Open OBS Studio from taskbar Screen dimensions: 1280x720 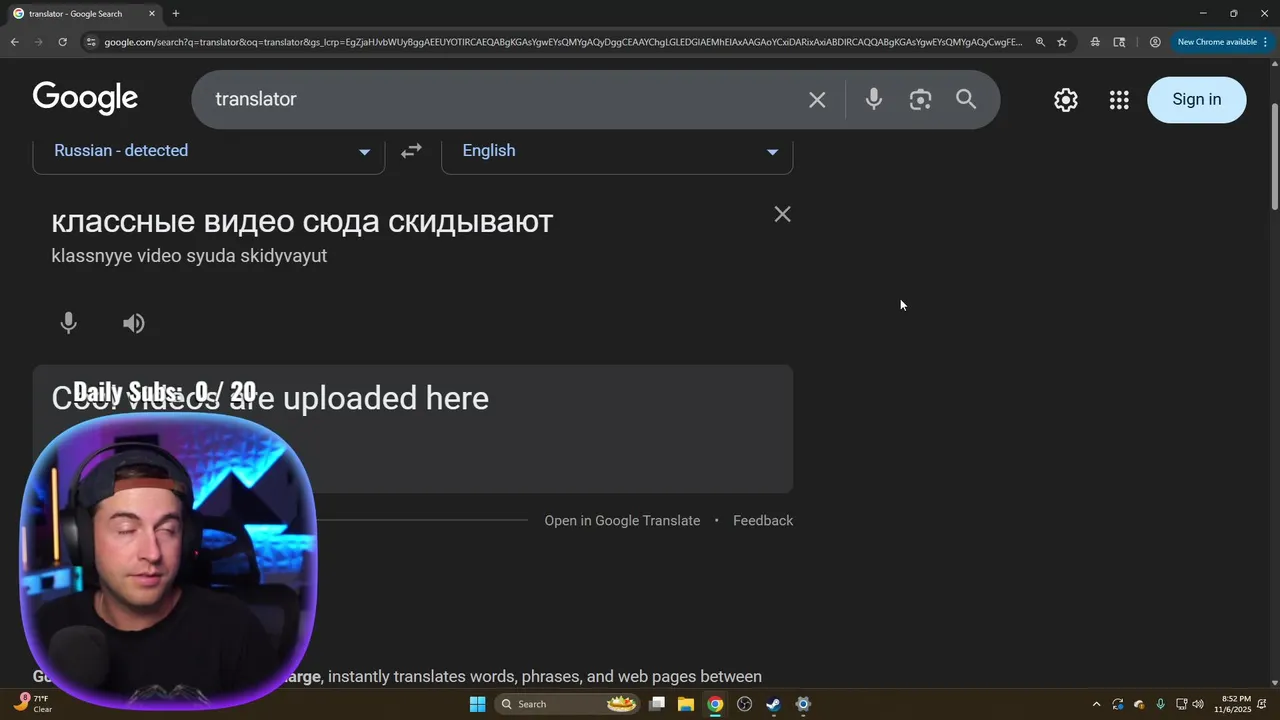tap(744, 704)
